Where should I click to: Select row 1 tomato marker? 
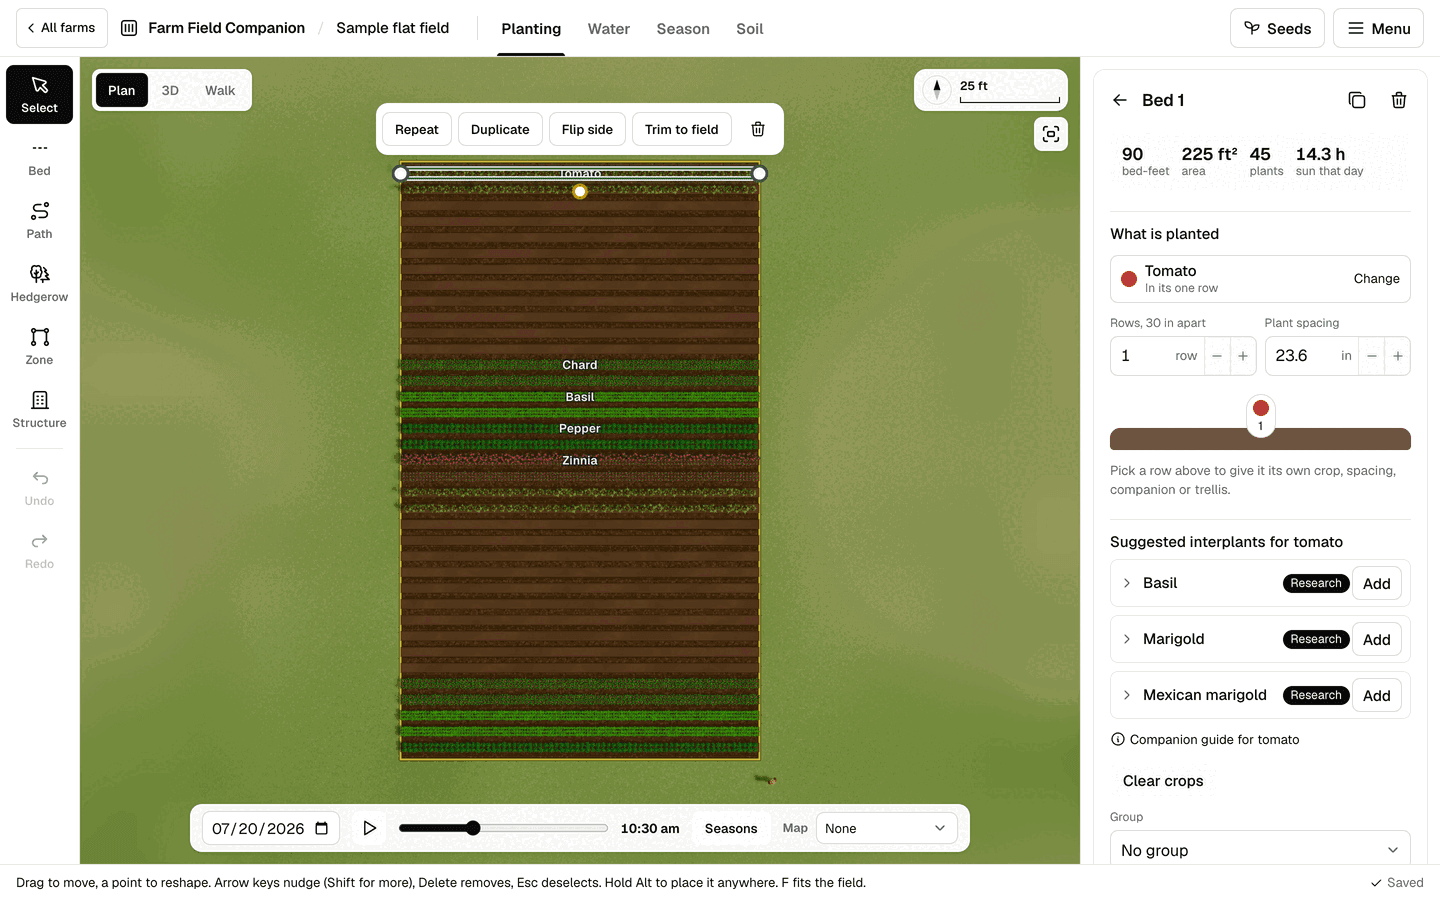(x=1261, y=414)
